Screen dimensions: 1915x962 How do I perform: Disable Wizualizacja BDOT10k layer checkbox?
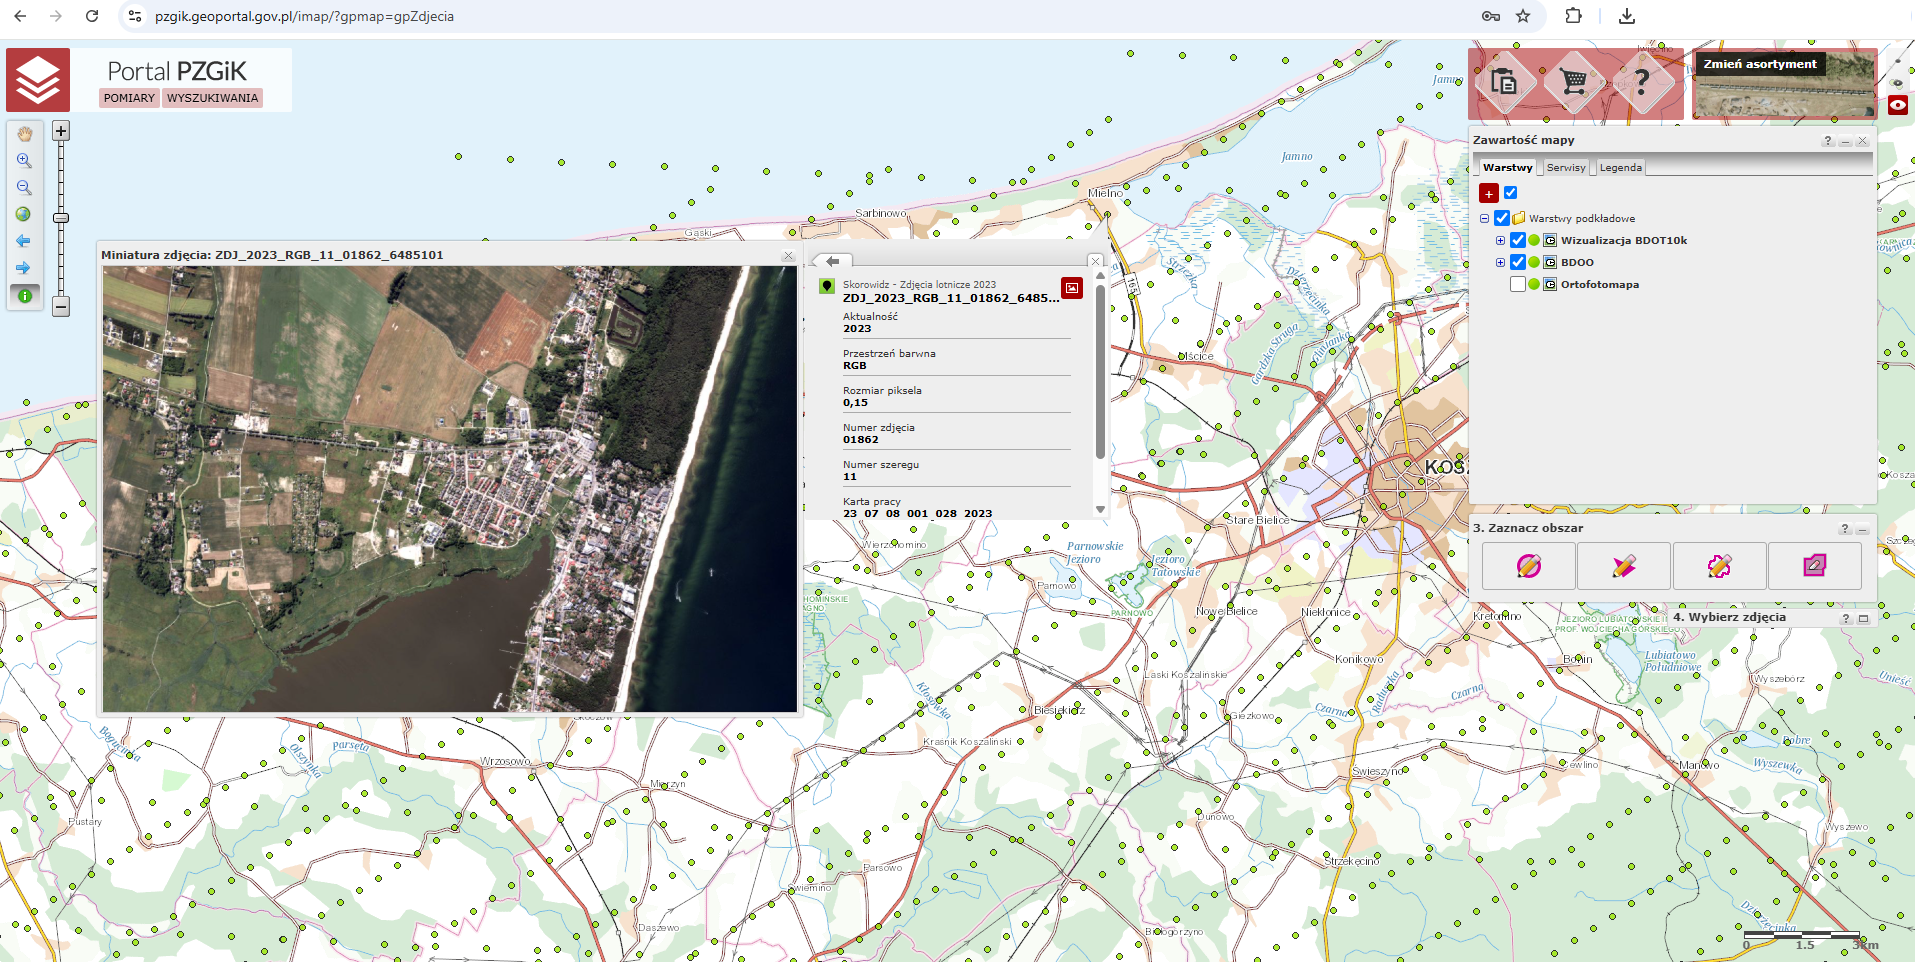click(1518, 240)
